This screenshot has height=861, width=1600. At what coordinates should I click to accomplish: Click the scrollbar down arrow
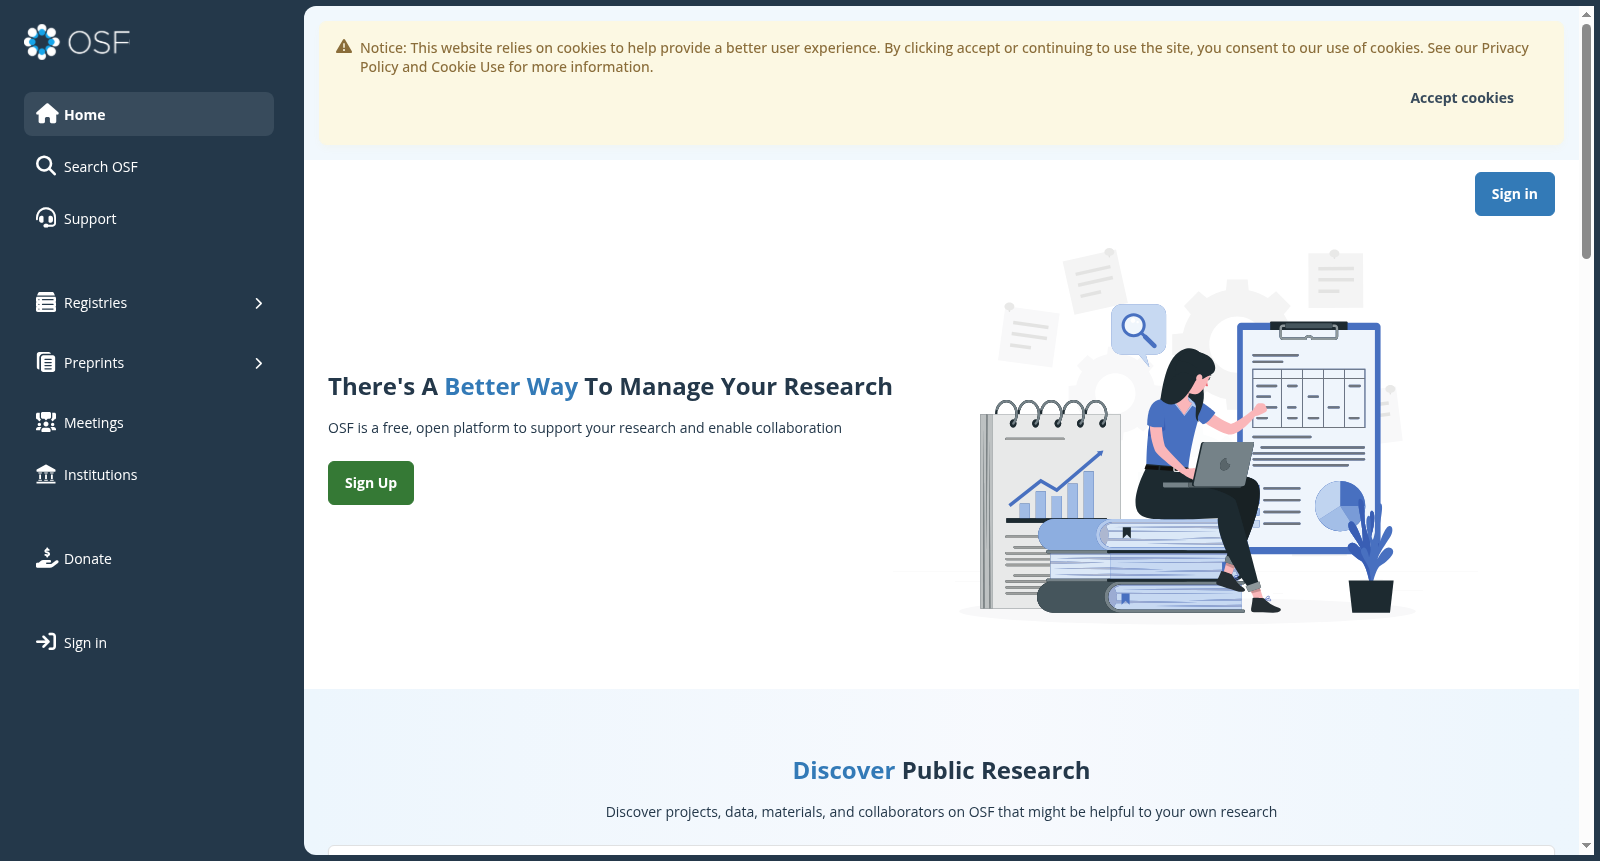[1586, 846]
